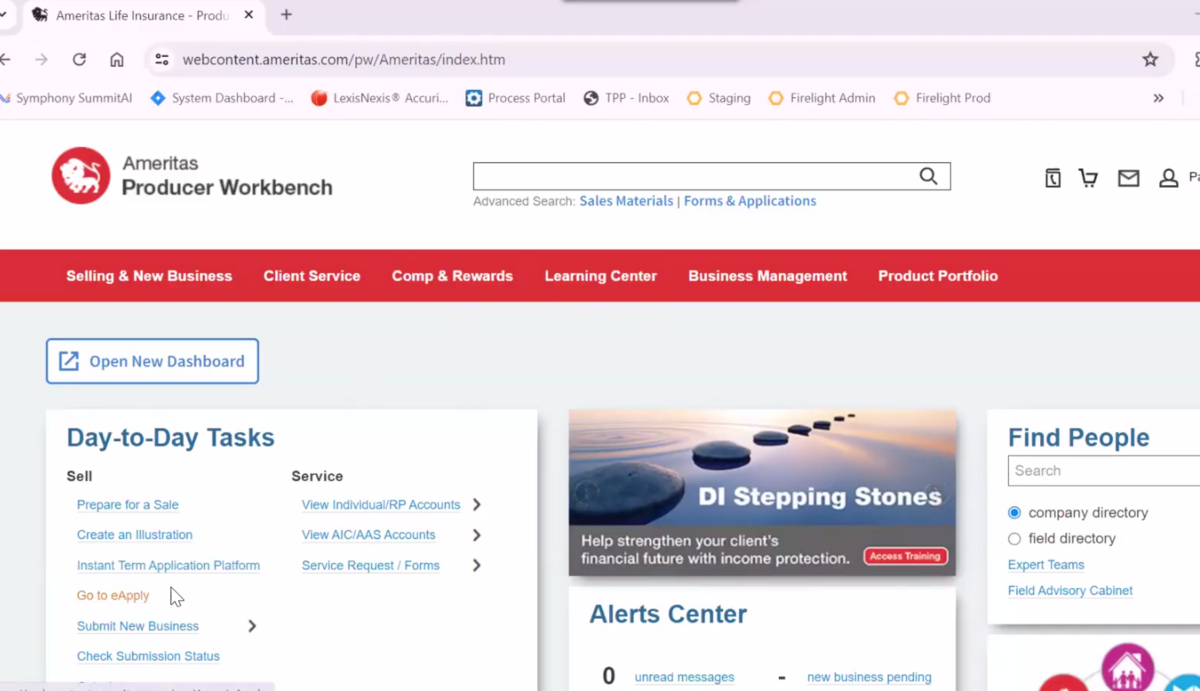The width and height of the screenshot is (1200, 691).
Task: Bookmark page with star icon
Action: pos(1150,60)
